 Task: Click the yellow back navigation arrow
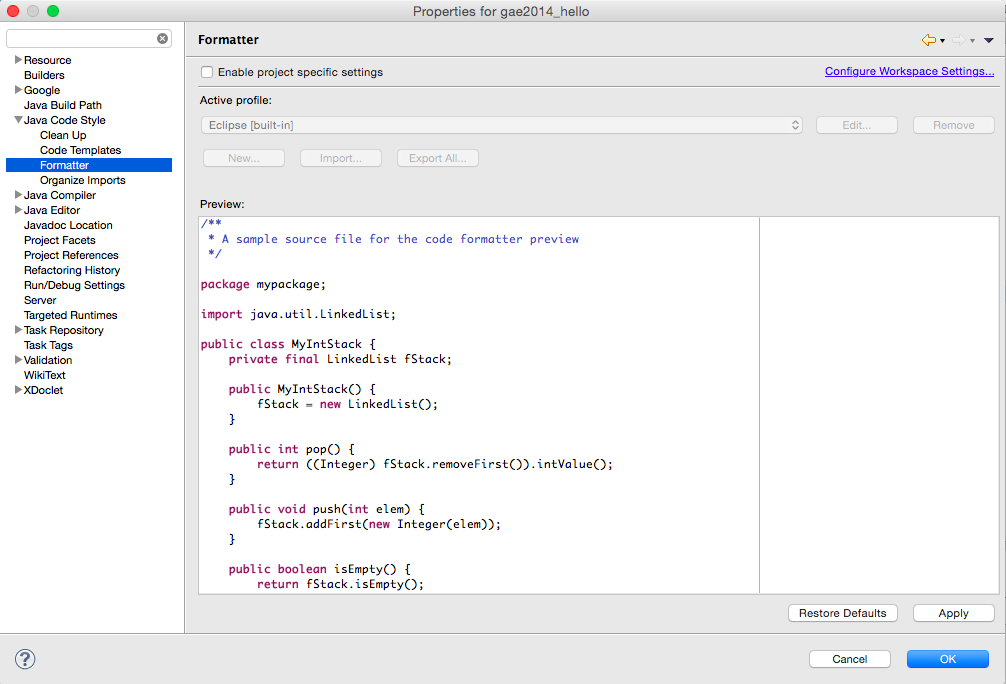coord(929,40)
